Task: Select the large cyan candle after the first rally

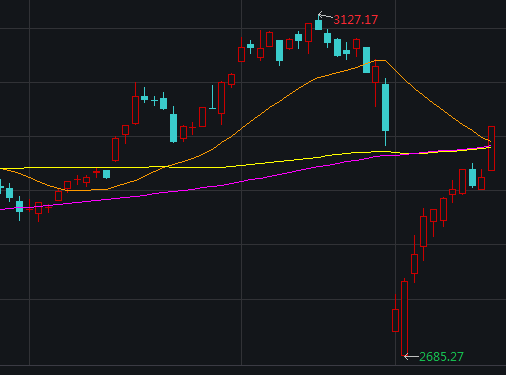Action: click(173, 128)
